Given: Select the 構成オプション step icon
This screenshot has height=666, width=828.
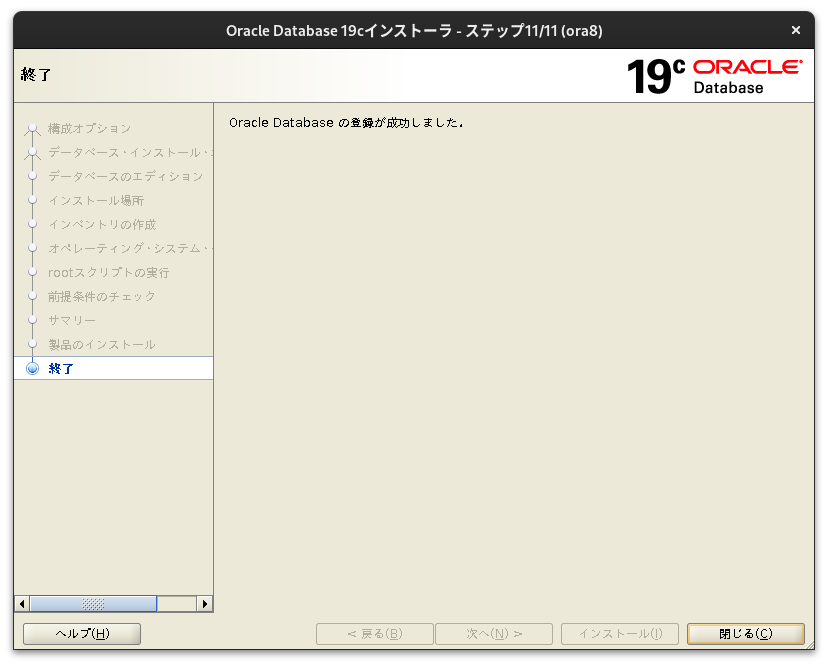Looking at the screenshot, I should point(33,128).
